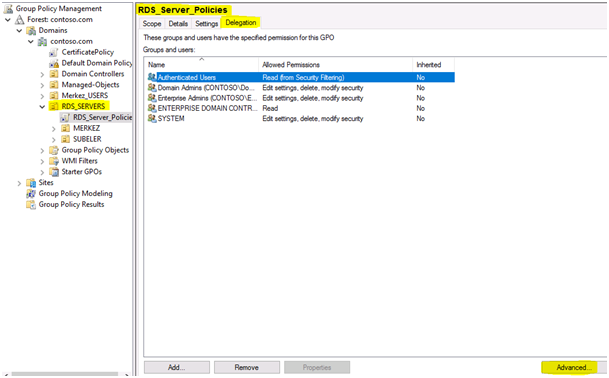
Task: Click the Remove button
Action: [x=247, y=367]
